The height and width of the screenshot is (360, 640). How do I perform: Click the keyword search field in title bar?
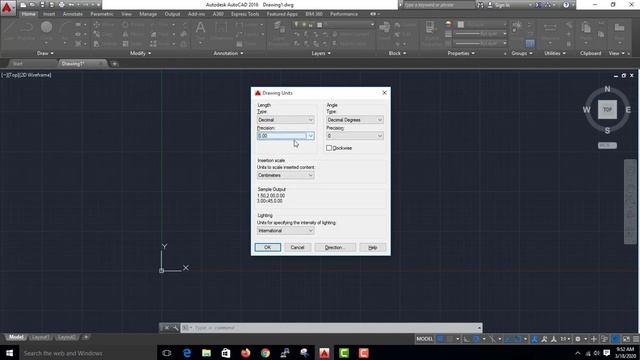pyautogui.click(x=438, y=5)
